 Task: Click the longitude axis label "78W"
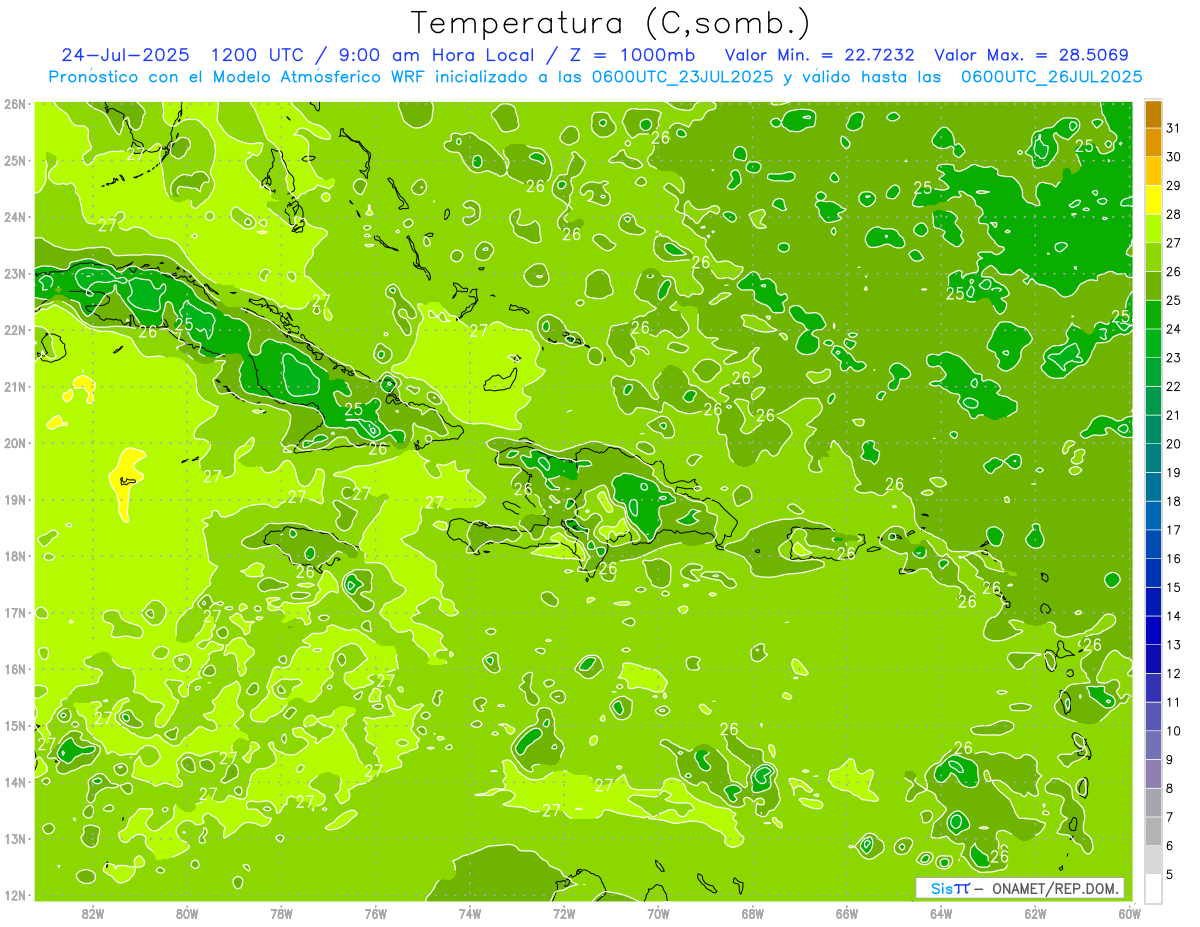tap(281, 913)
